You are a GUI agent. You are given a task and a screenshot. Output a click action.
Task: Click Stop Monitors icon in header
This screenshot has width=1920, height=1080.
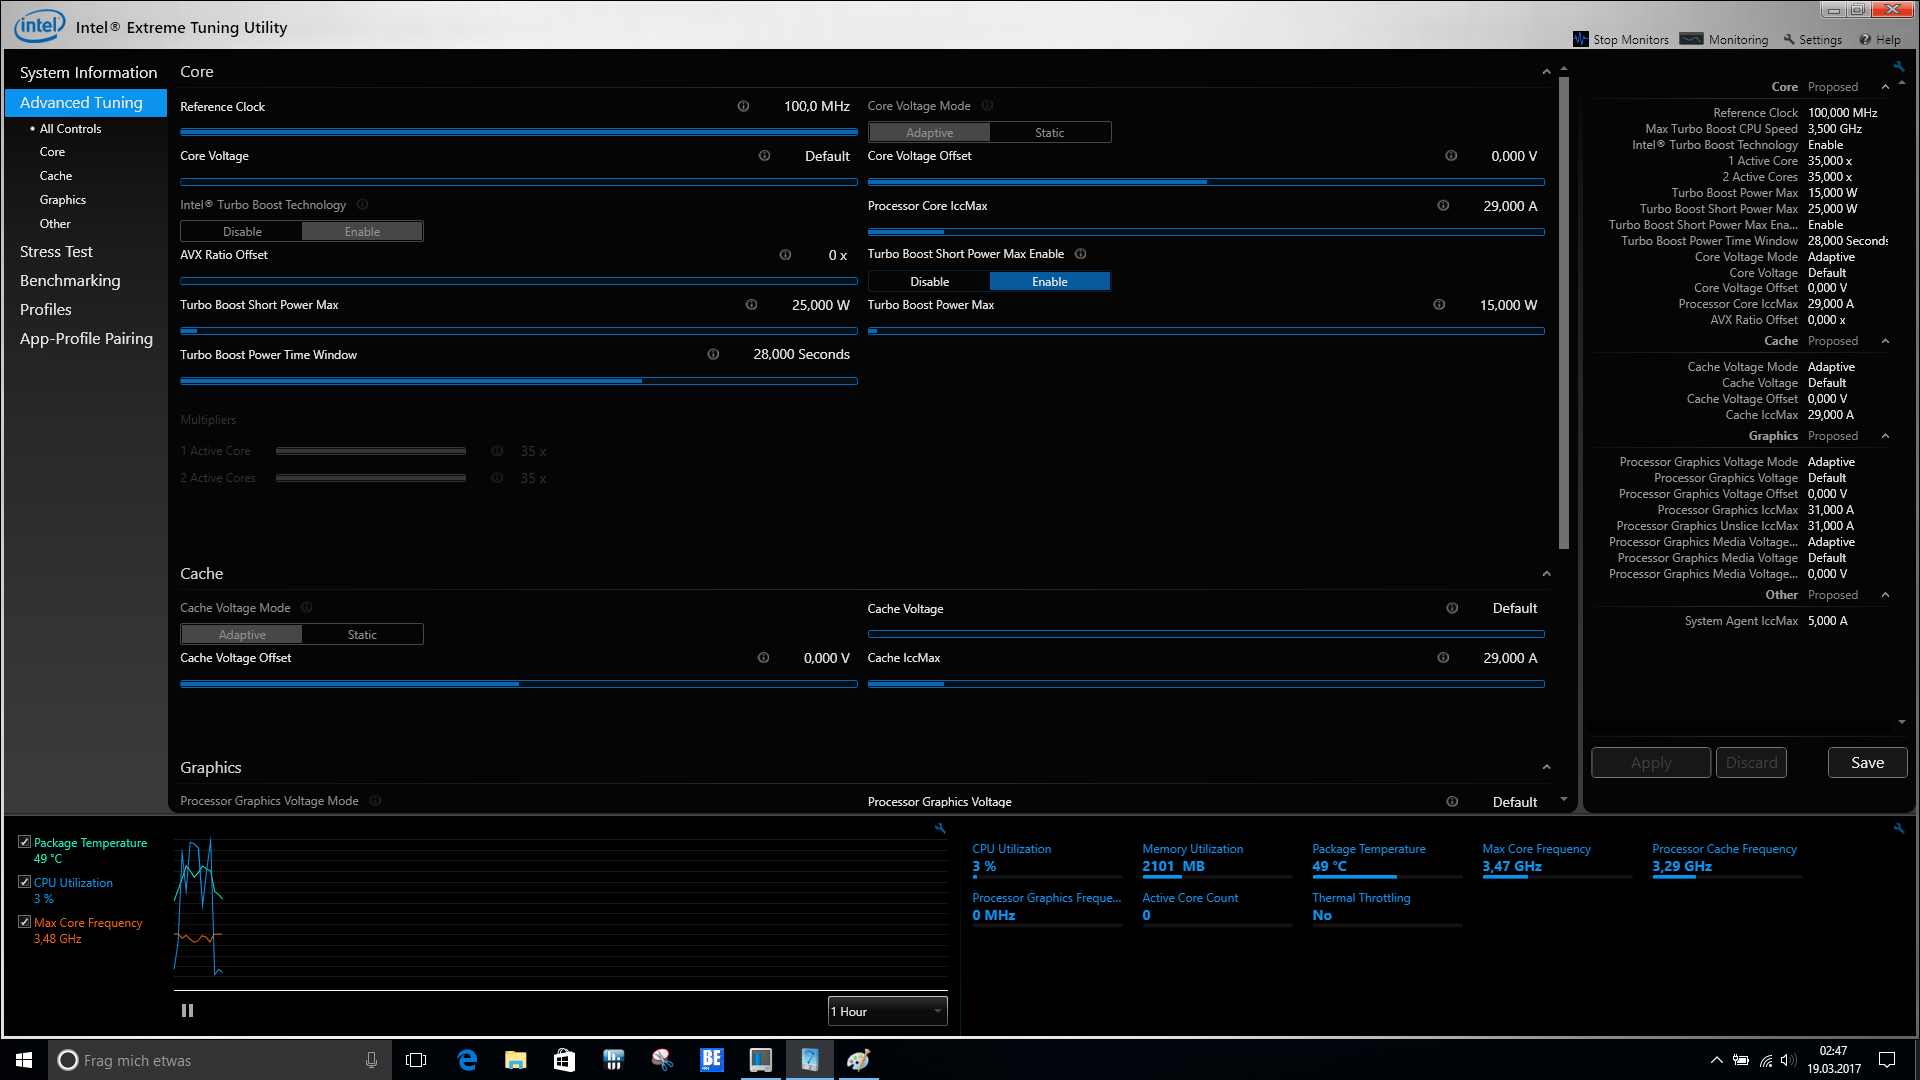1580,39
